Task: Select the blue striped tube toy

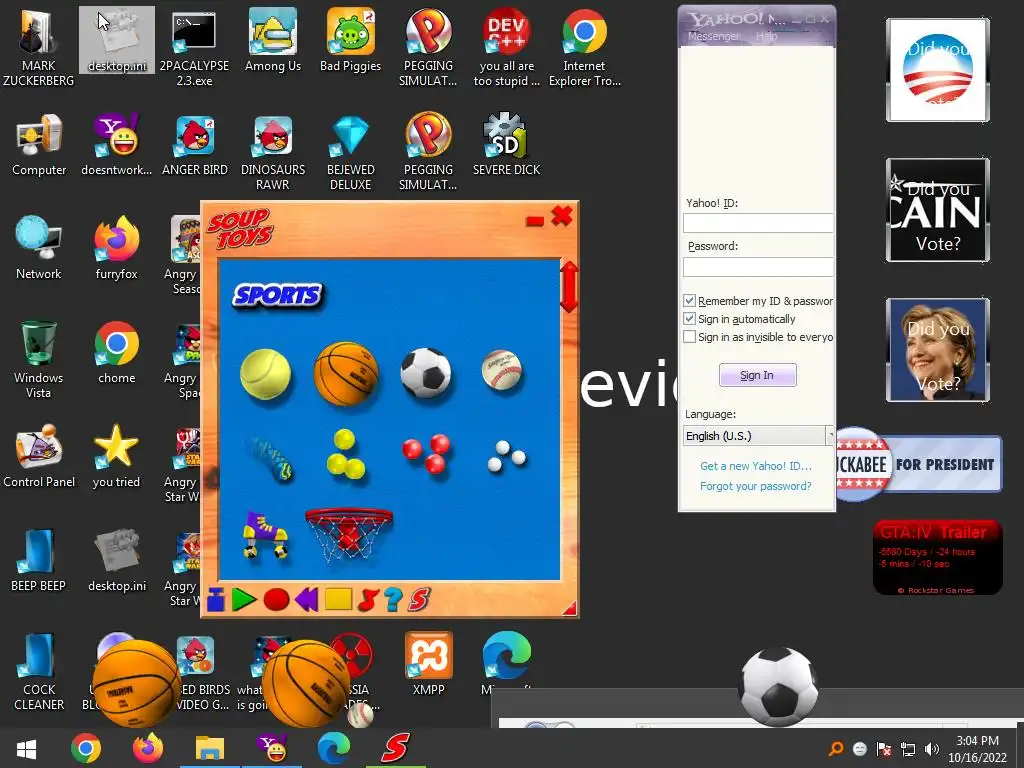Action: (x=270, y=458)
